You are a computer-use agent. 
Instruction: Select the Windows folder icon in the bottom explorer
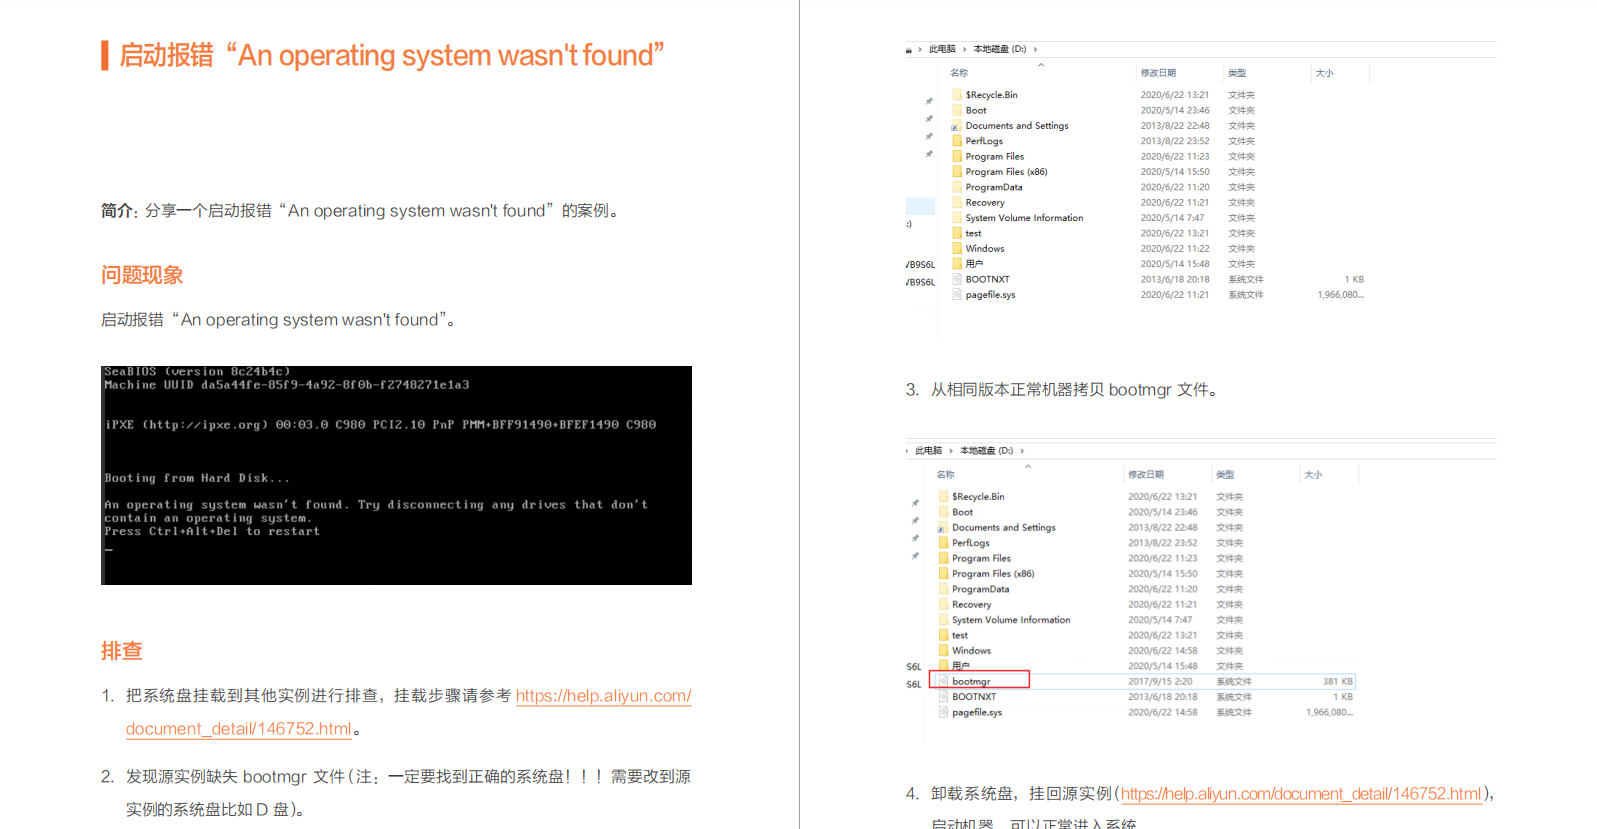click(943, 650)
